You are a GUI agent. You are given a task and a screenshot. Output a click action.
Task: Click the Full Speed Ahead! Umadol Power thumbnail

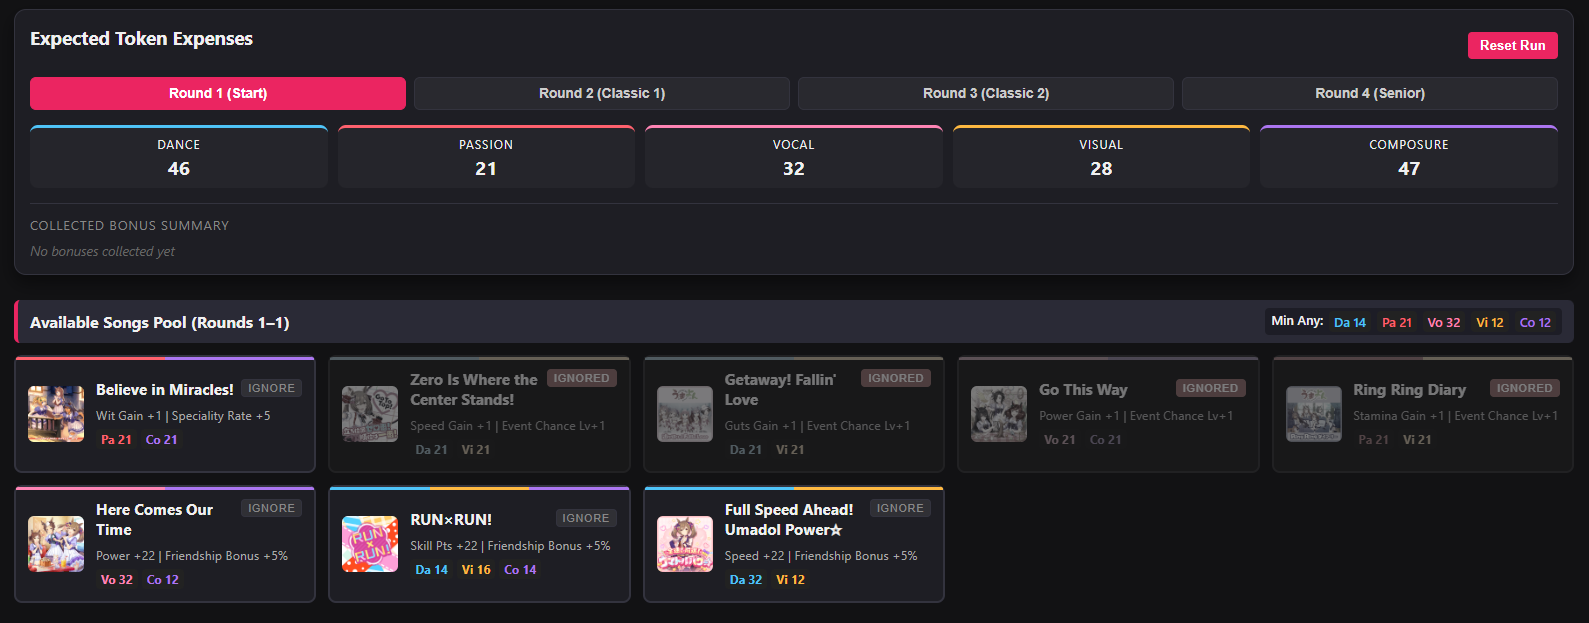[685, 544]
